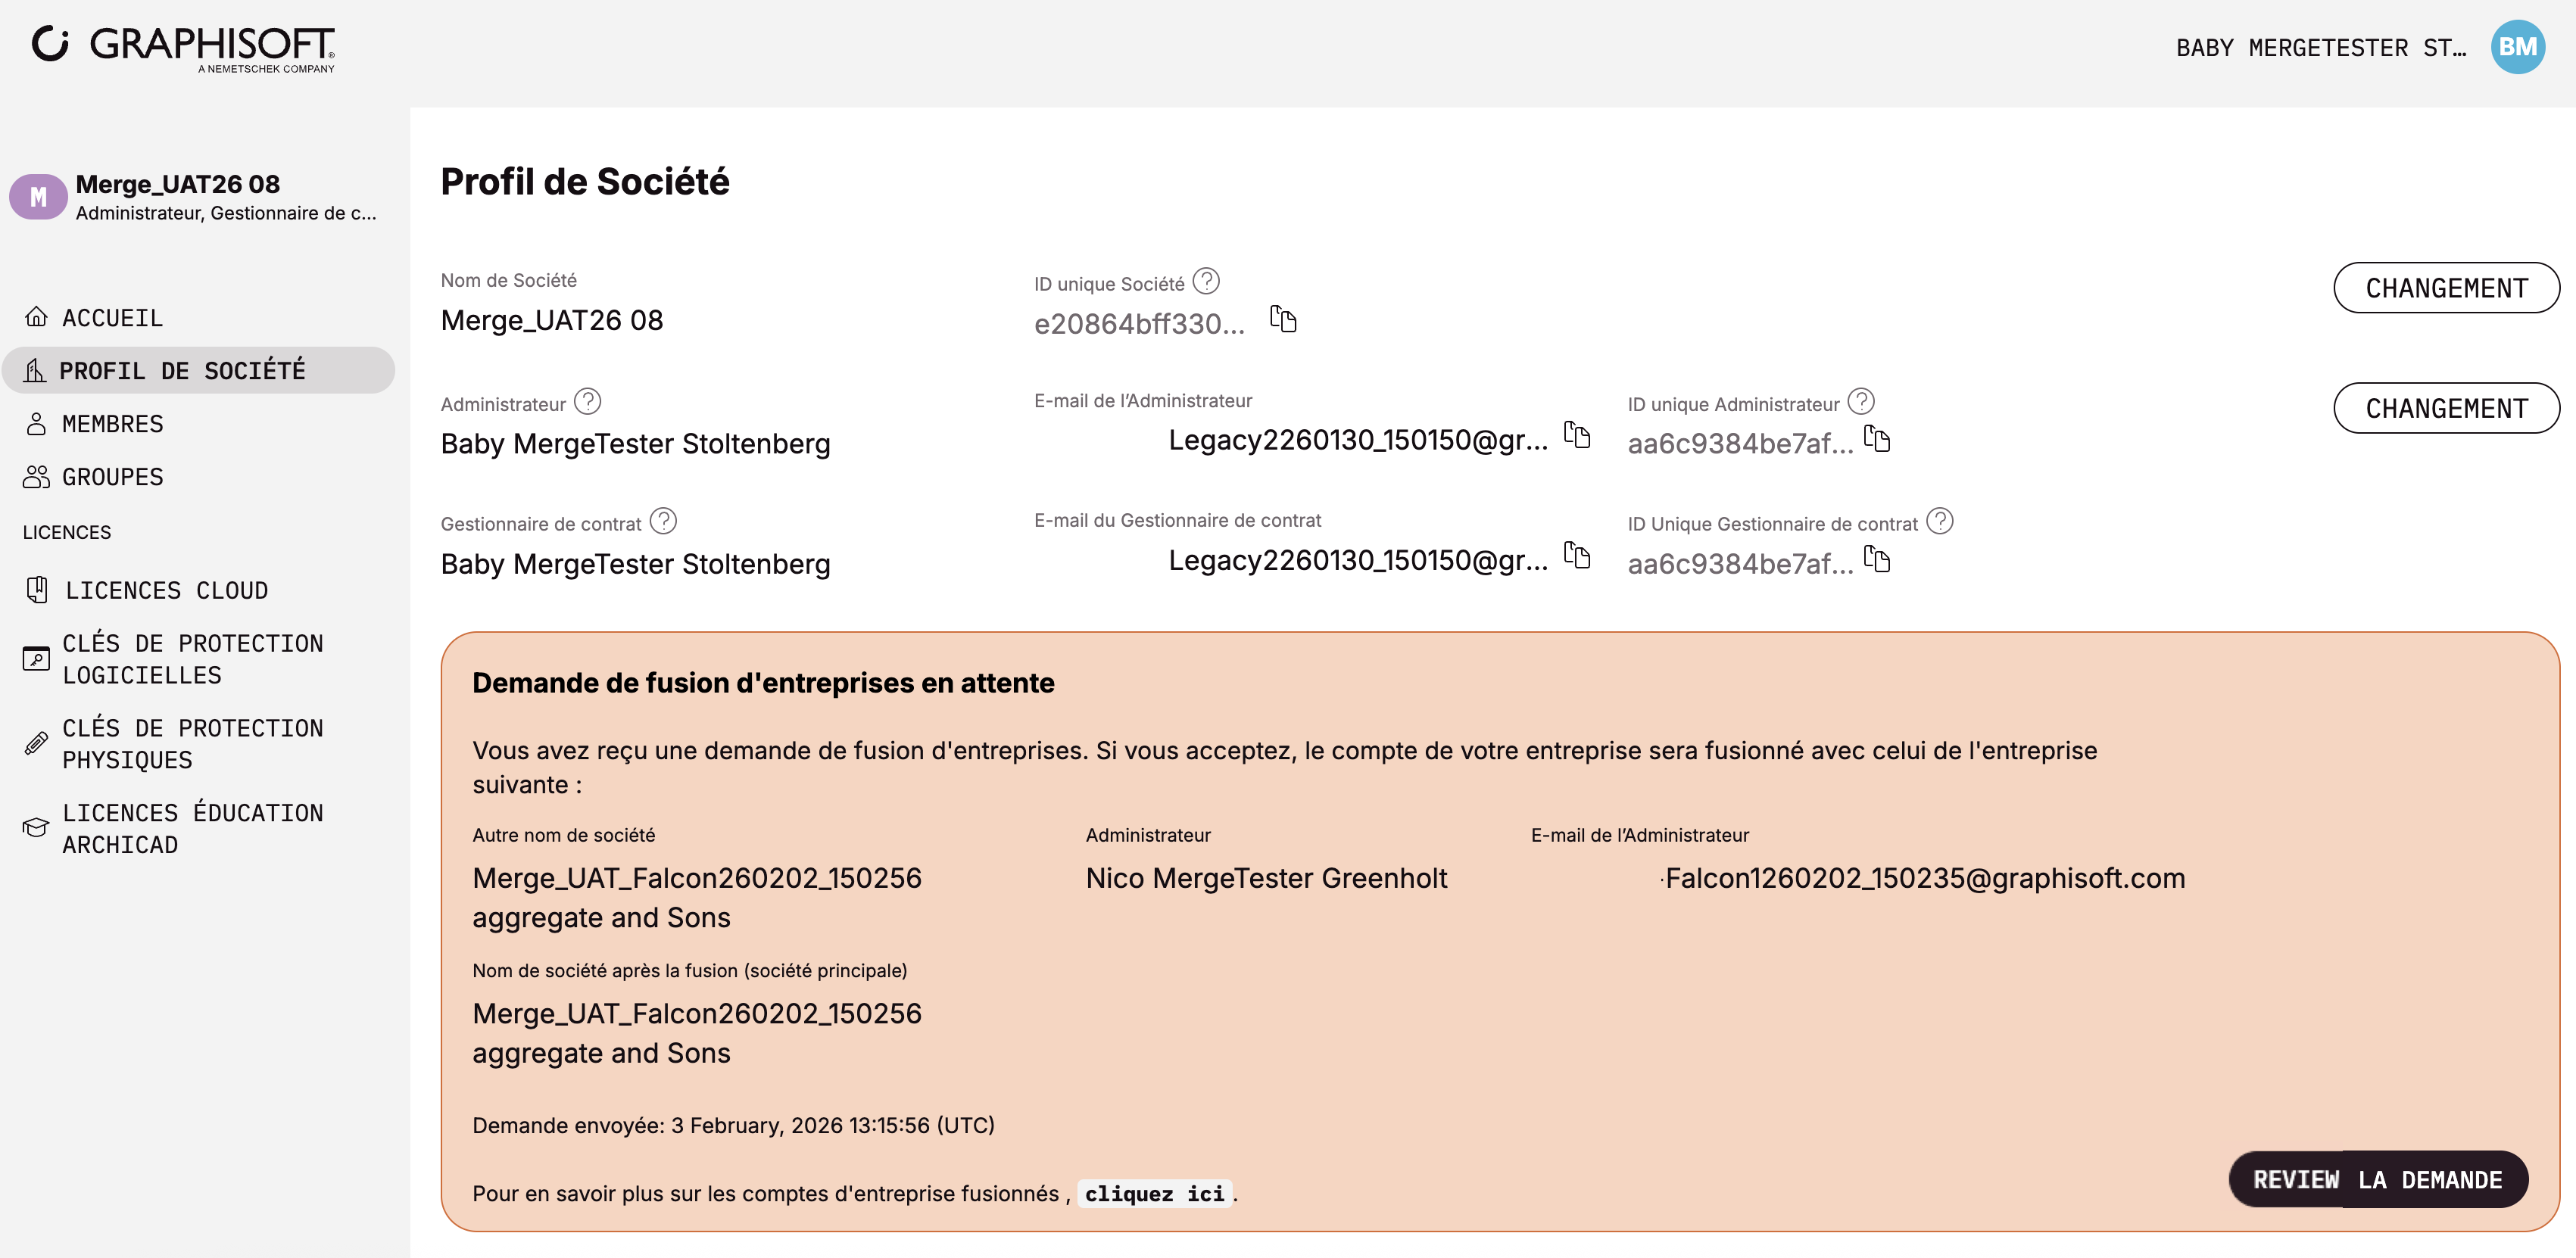The height and width of the screenshot is (1258, 2576).
Task: Show help for ID unique Société
Action: pyautogui.click(x=1207, y=281)
